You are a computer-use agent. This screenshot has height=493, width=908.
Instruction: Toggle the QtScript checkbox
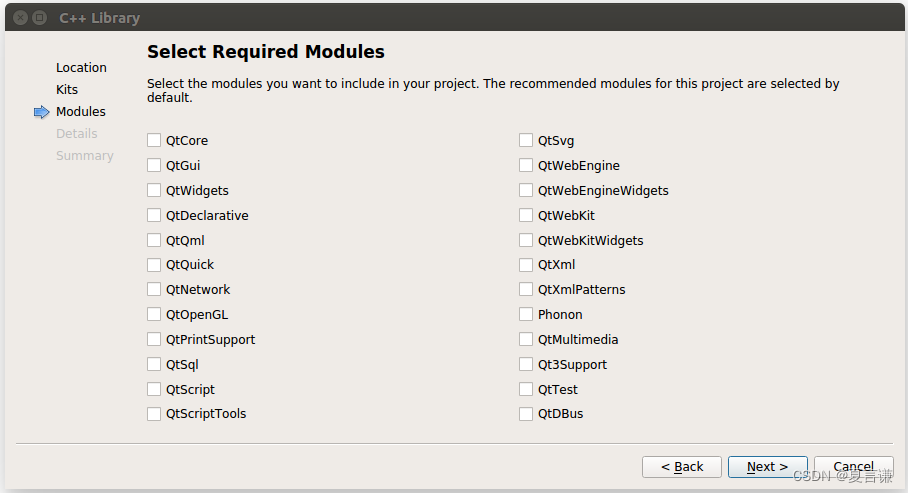point(154,389)
